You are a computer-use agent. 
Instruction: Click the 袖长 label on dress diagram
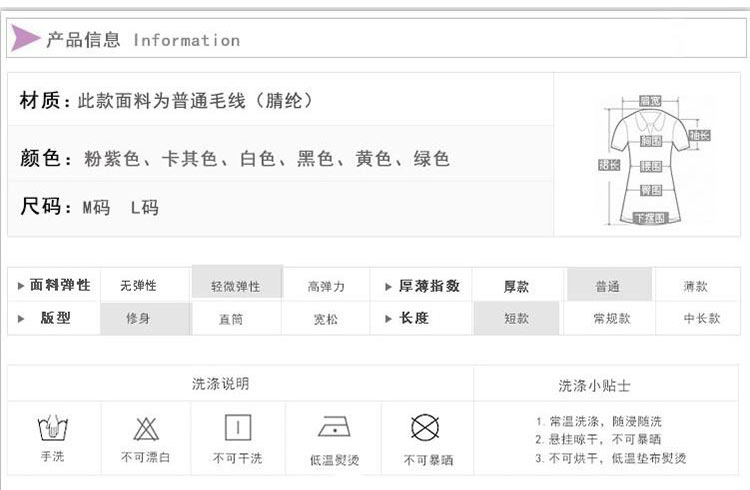click(700, 135)
